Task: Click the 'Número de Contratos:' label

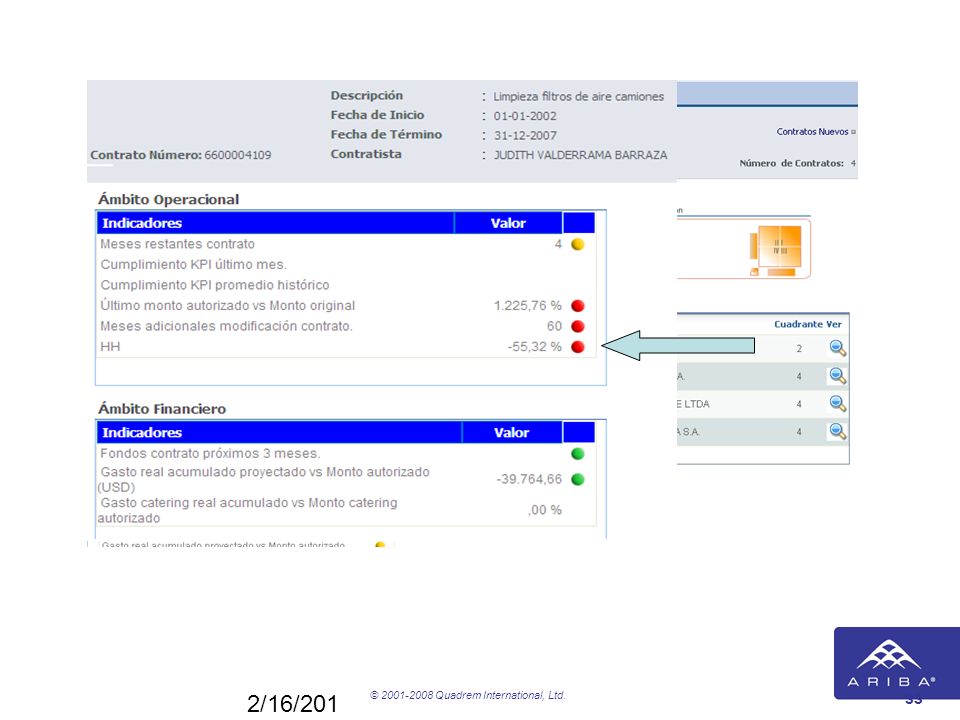Action: pos(792,163)
